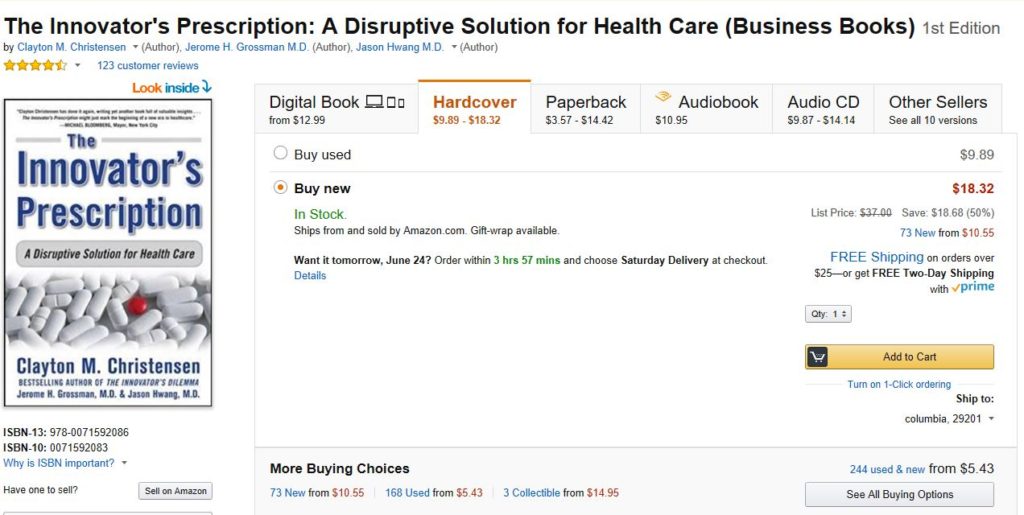
Task: Expand the star ratings breakdown arrow
Action: (x=77, y=65)
